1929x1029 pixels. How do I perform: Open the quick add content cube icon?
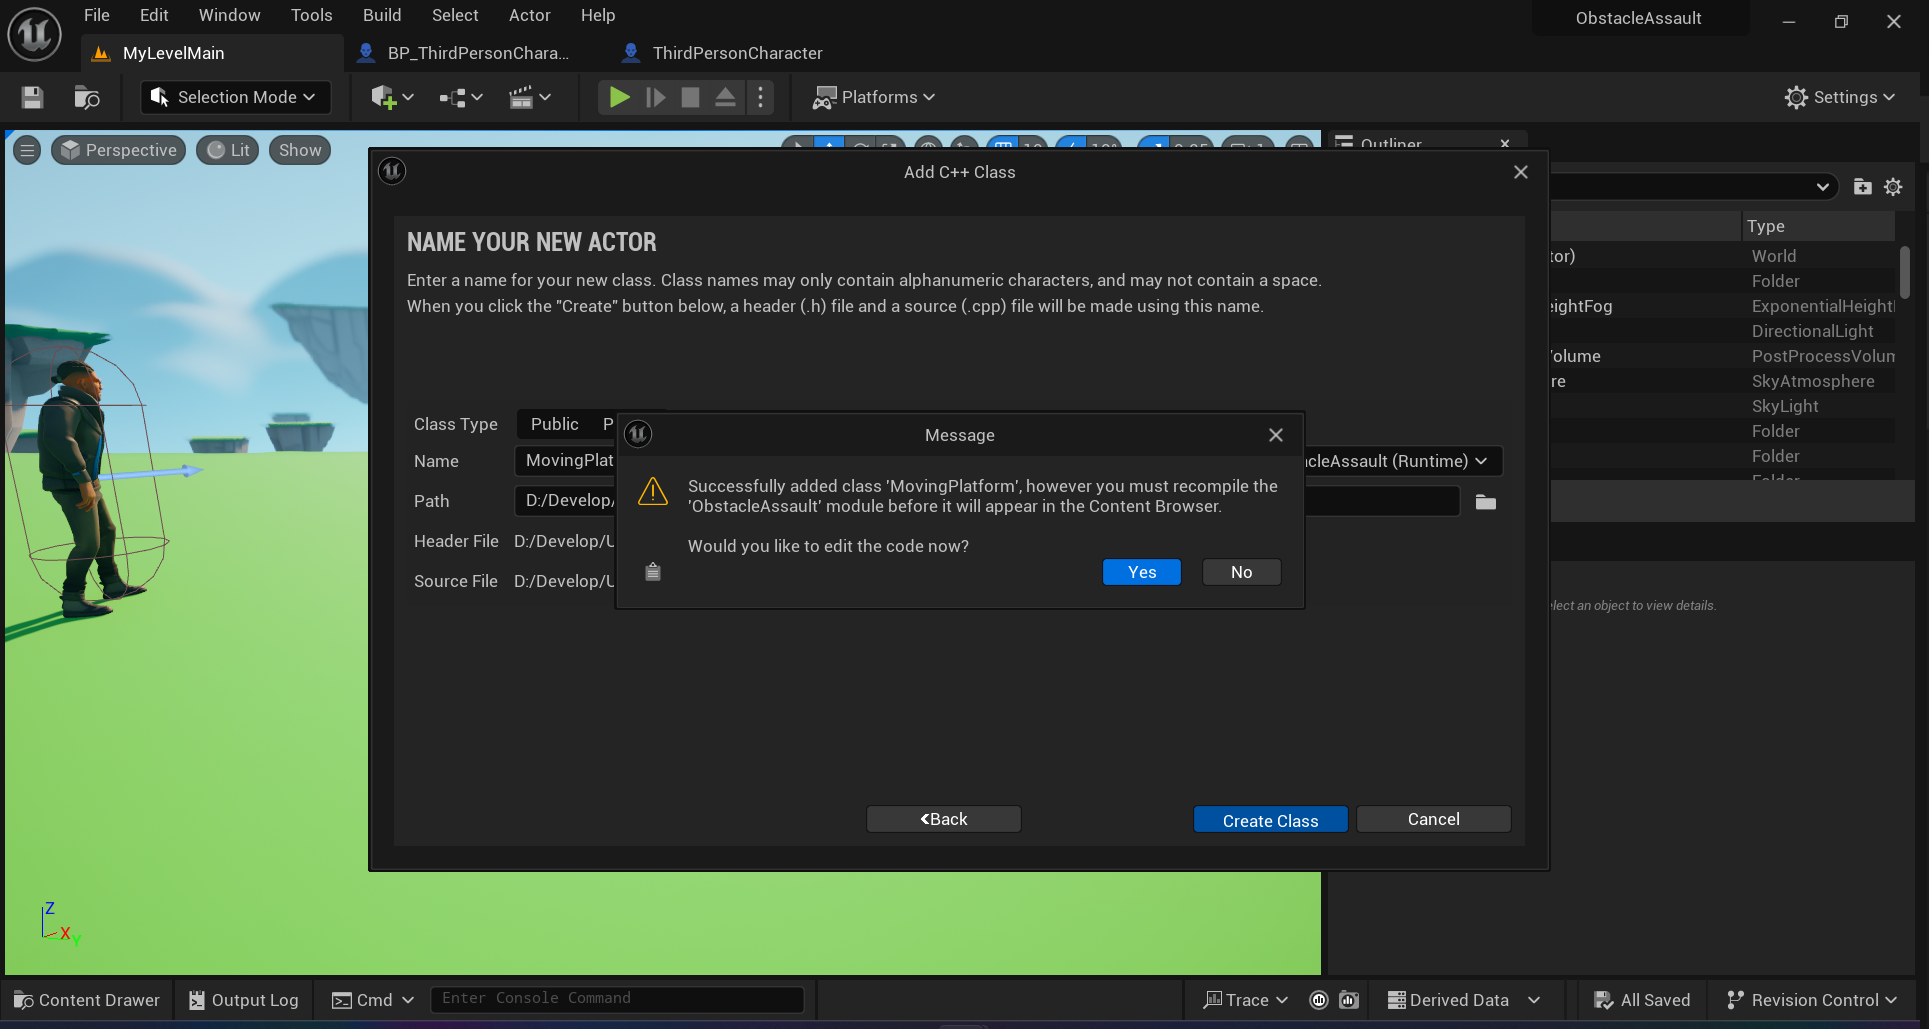pyautogui.click(x=392, y=97)
